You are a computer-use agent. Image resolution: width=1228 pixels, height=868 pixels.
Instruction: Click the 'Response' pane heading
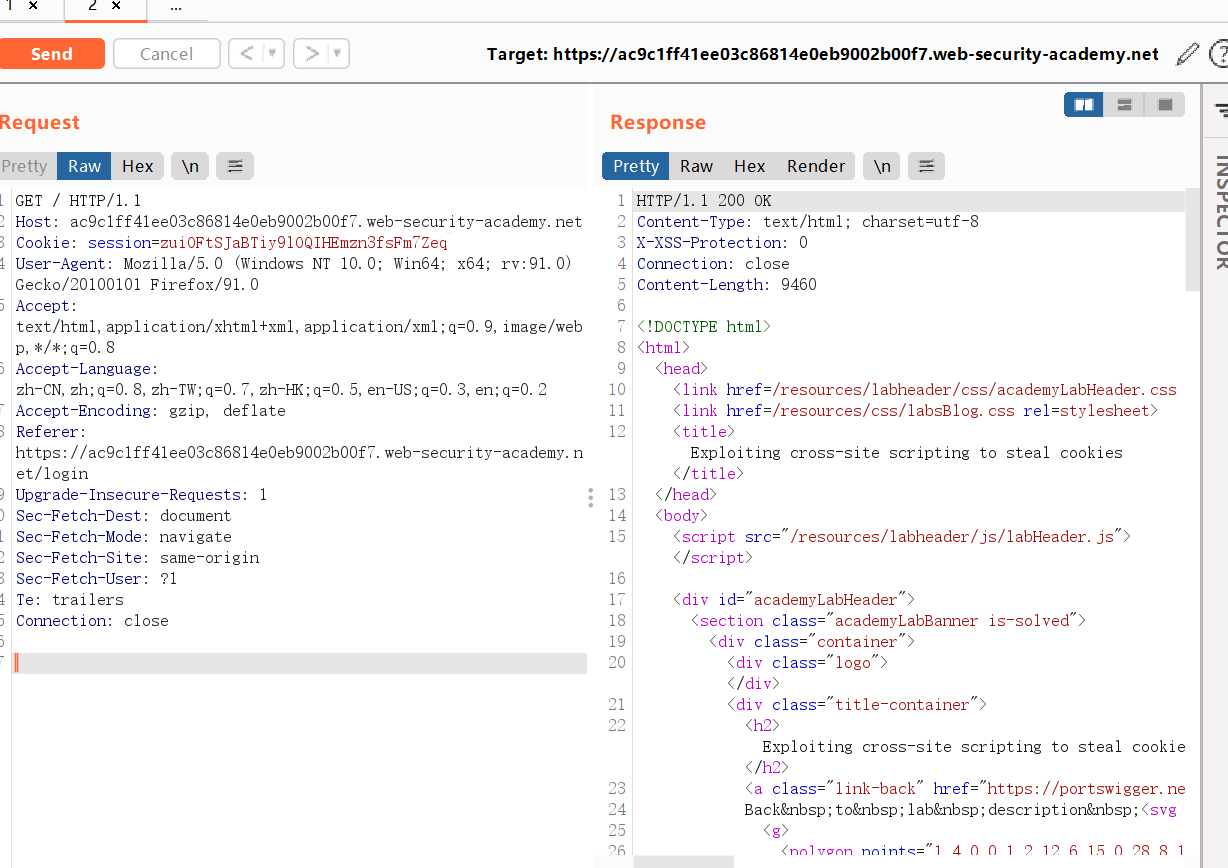[658, 122]
